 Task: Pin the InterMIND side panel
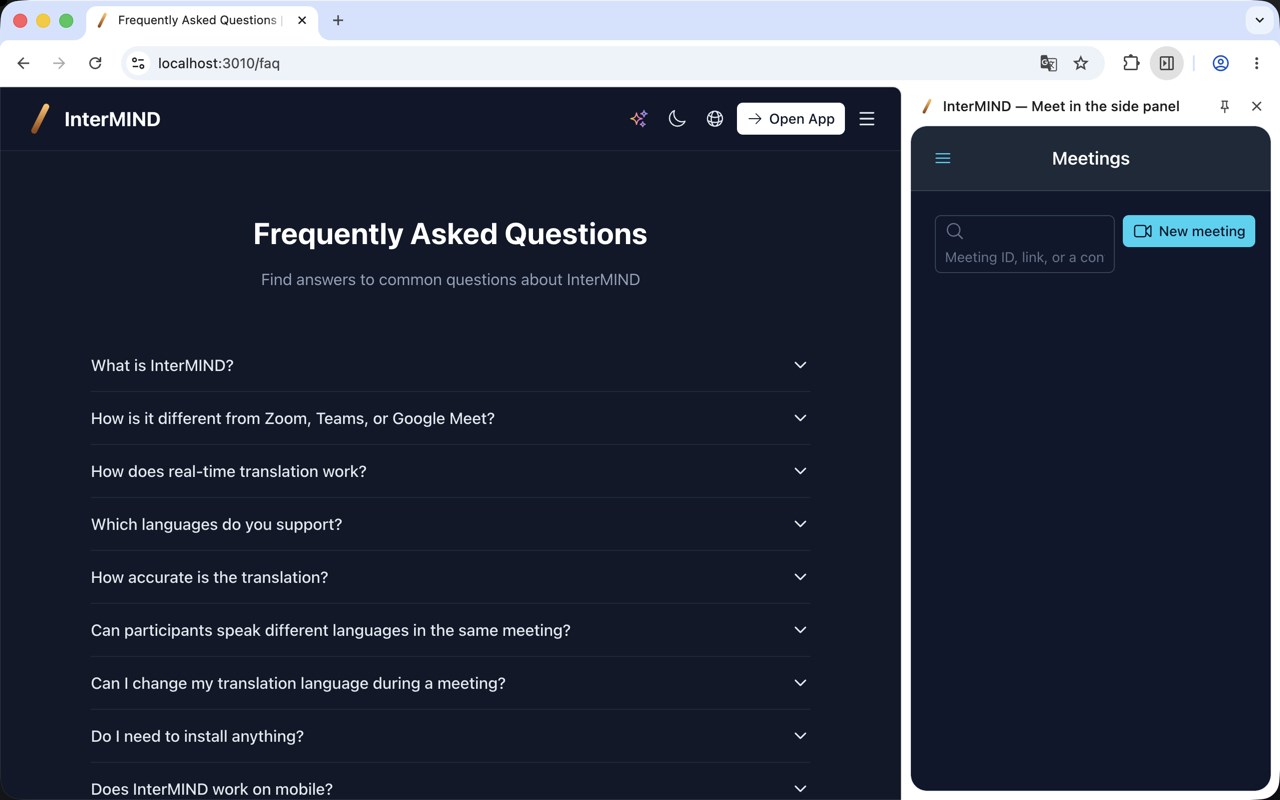click(1224, 106)
